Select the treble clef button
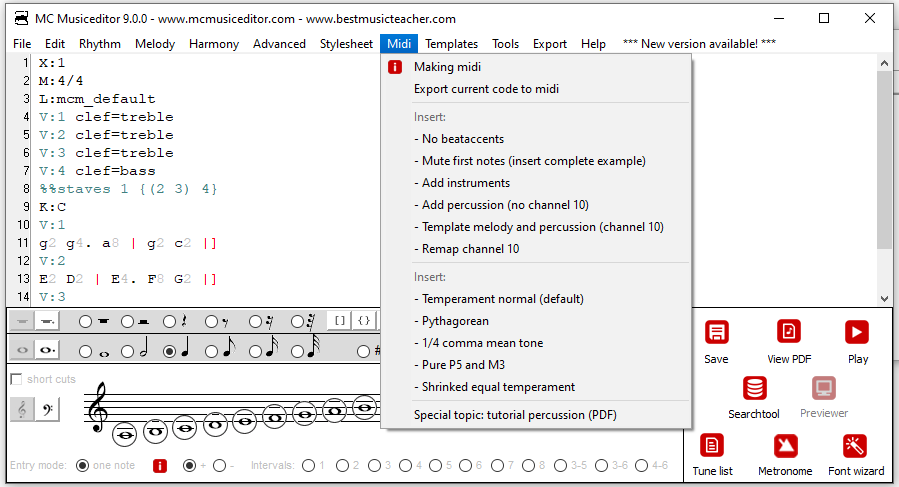 [22, 409]
